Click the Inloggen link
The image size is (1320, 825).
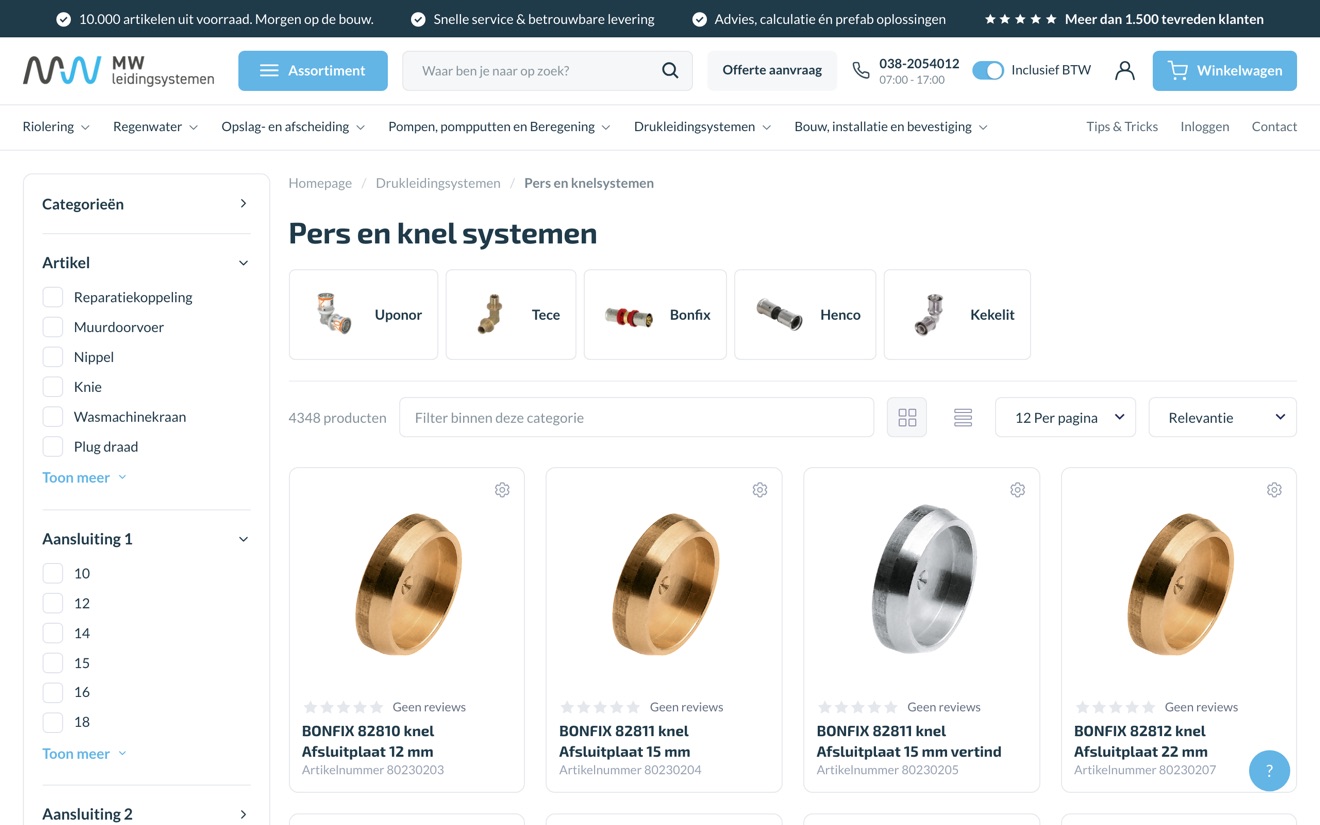[x=1204, y=127]
